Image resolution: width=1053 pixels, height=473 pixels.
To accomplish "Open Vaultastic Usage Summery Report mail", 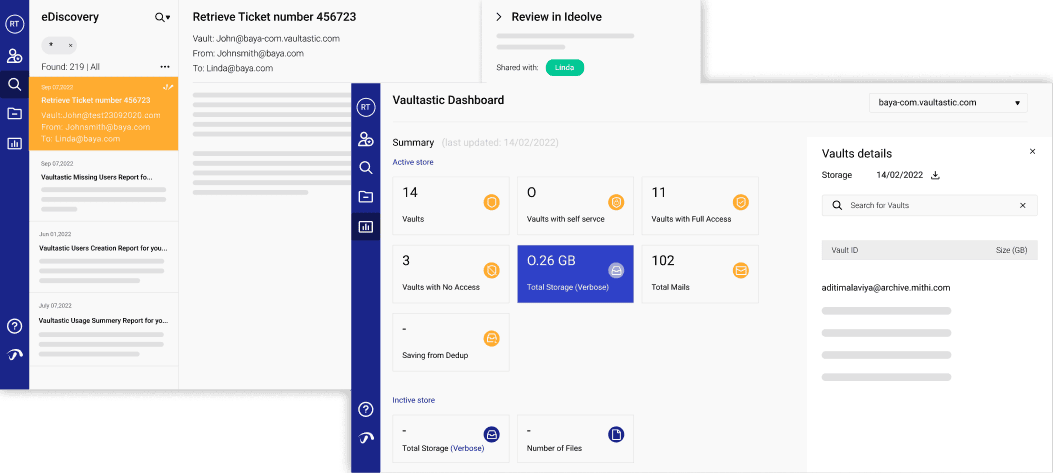I will click(x=103, y=330).
